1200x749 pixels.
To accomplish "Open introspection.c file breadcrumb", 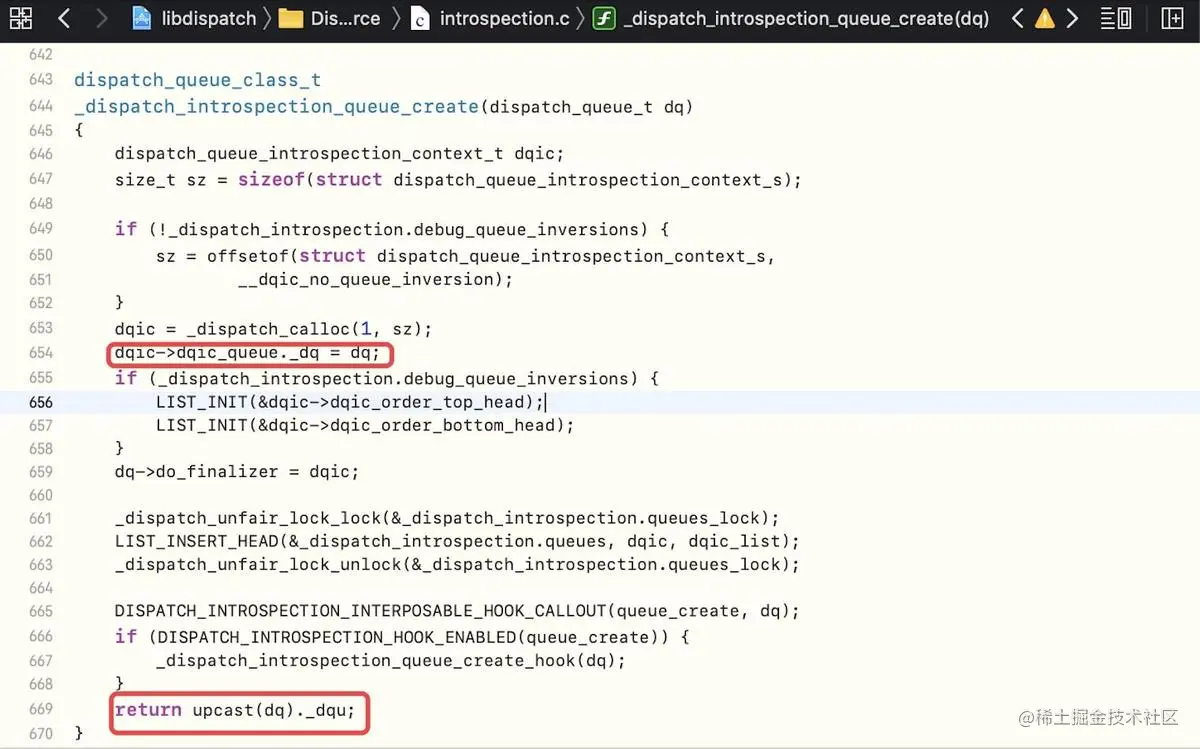I will coord(504,19).
